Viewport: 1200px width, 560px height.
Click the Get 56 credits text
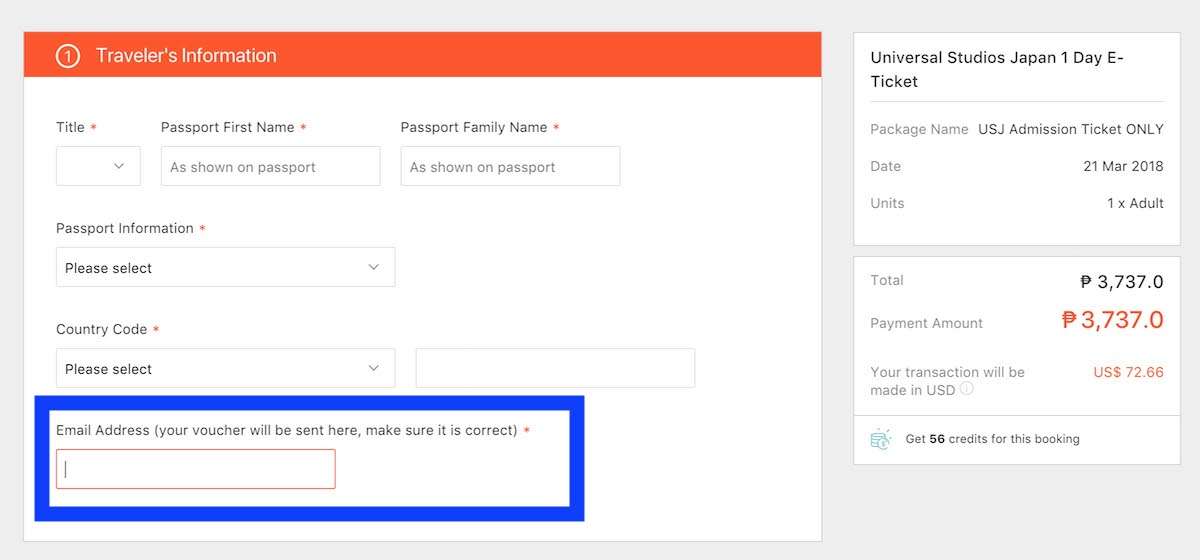(x=992, y=439)
